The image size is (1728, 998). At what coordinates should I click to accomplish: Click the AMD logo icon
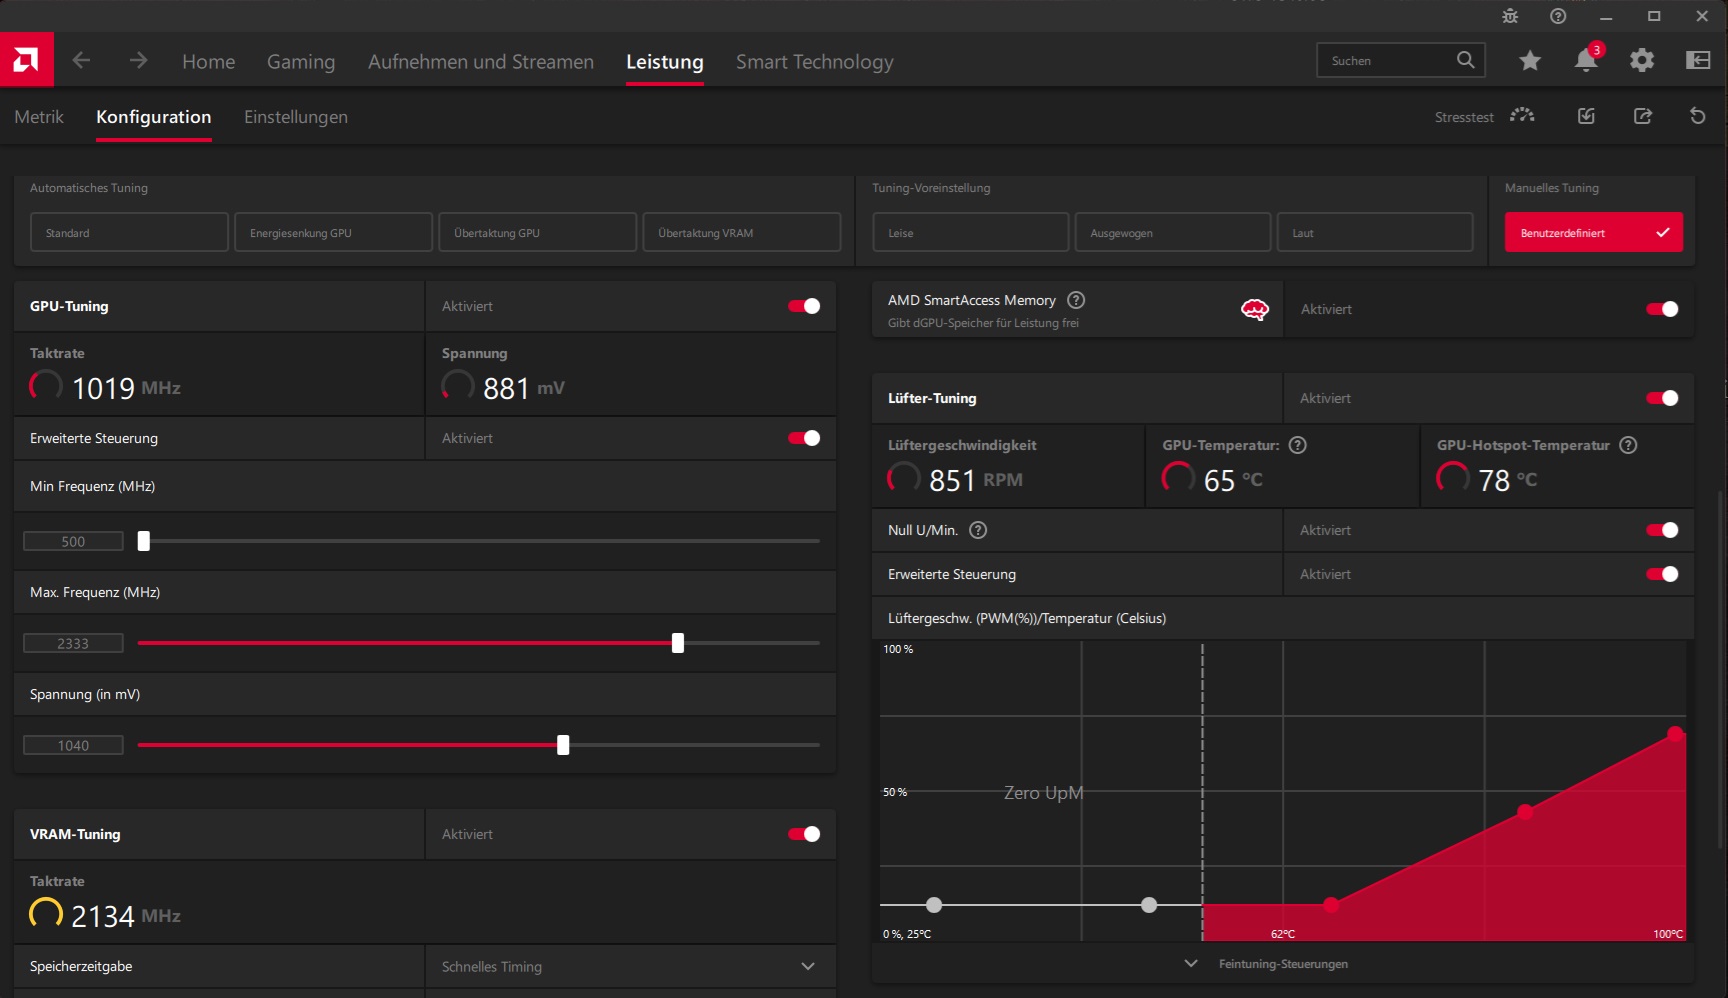click(27, 60)
